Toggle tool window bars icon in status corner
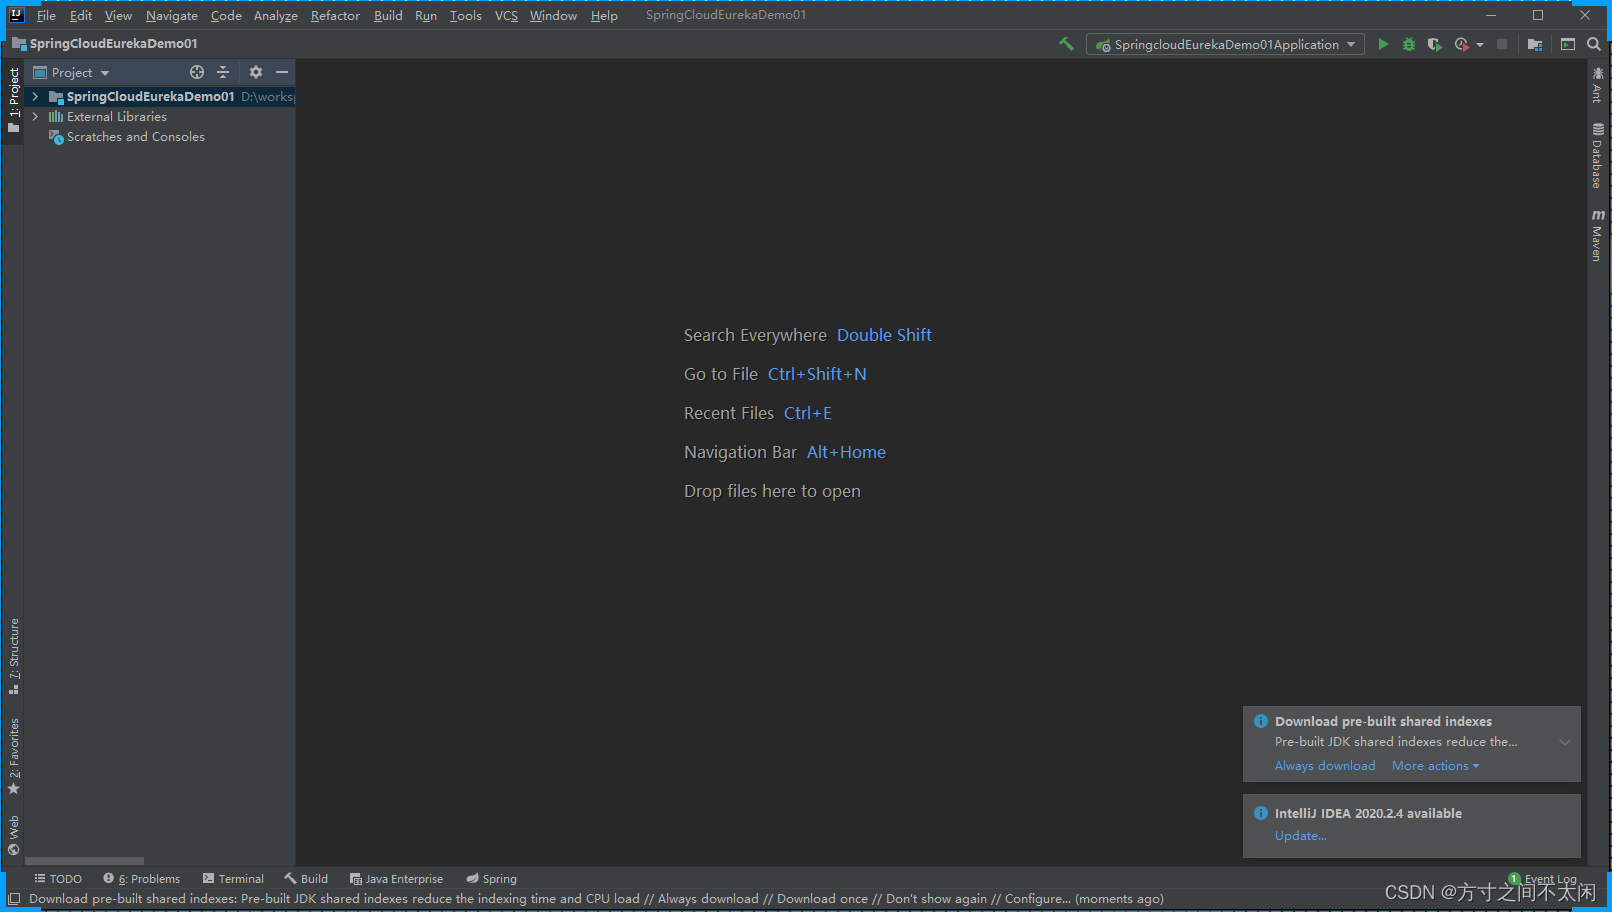The image size is (1612, 912). tap(14, 899)
